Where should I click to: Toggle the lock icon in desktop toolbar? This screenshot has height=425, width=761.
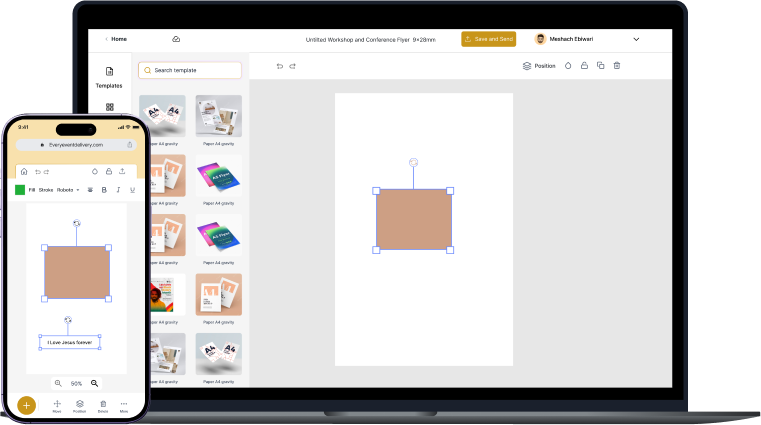coord(584,66)
